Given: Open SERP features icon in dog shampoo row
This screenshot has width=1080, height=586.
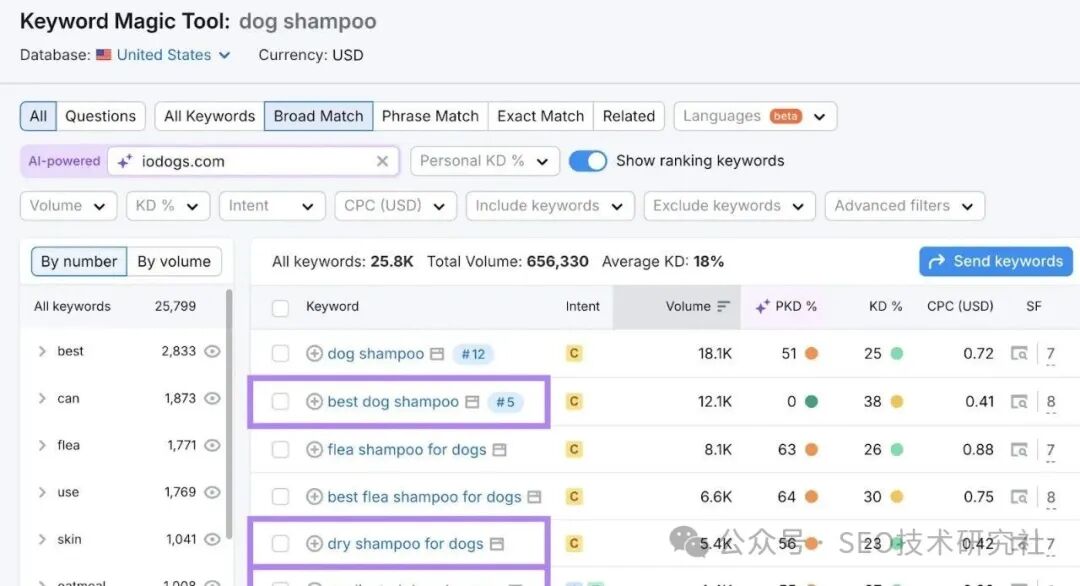Looking at the screenshot, I should tap(1019, 354).
